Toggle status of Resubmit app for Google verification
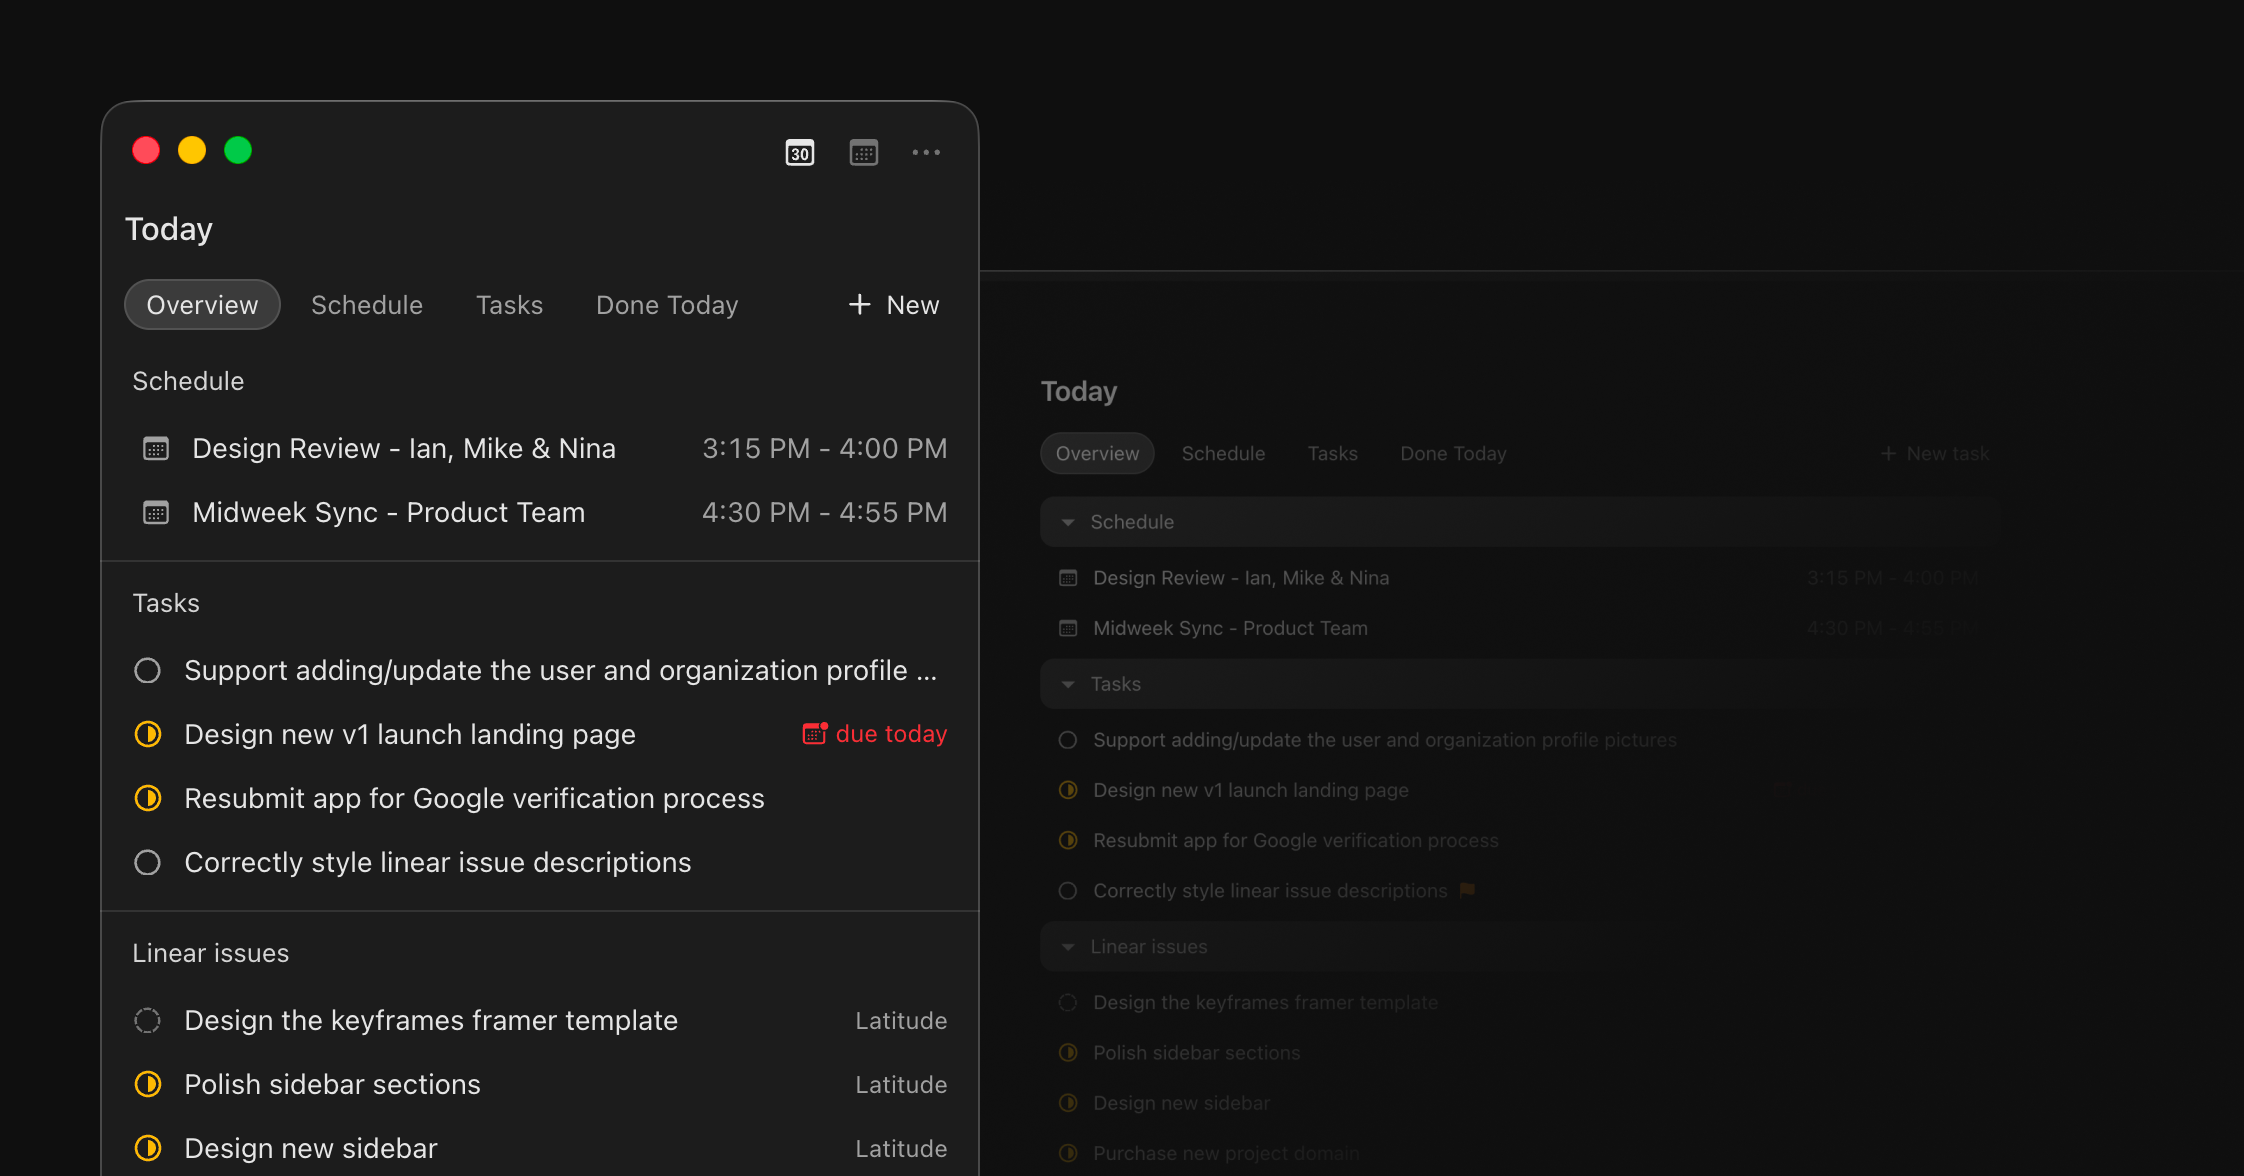Screen dimensions: 2244x1176 pyautogui.click(x=147, y=798)
